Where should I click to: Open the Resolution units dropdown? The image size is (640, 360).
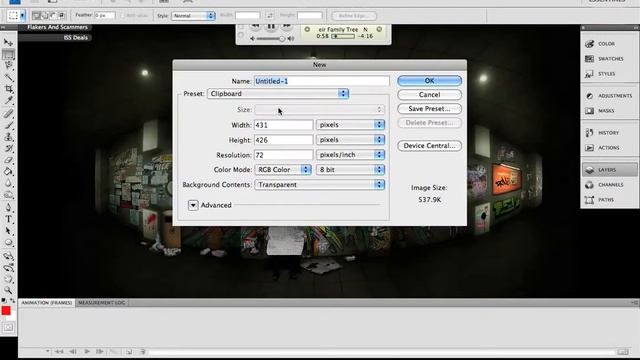click(350, 155)
